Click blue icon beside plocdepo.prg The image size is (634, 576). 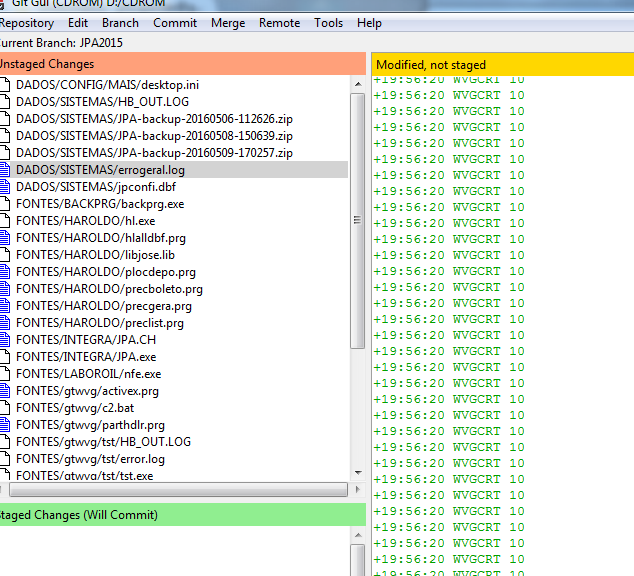tap(4, 272)
